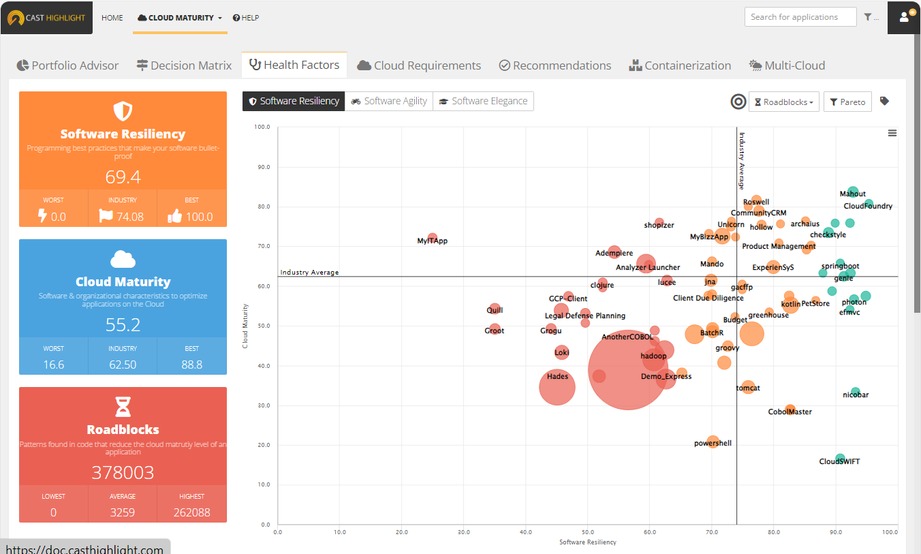This screenshot has width=921, height=554.
Task: Expand the Roadblocks dropdown
Action: [x=784, y=102]
